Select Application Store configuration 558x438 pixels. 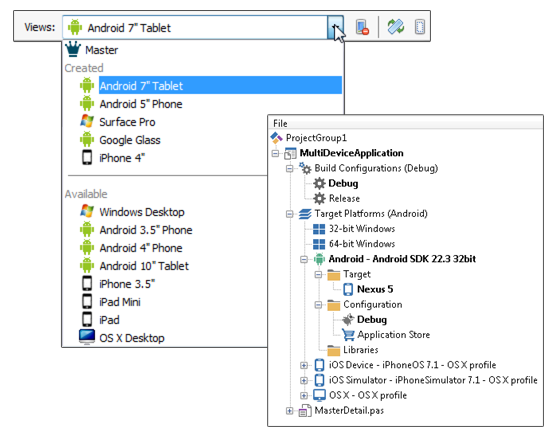(394, 335)
